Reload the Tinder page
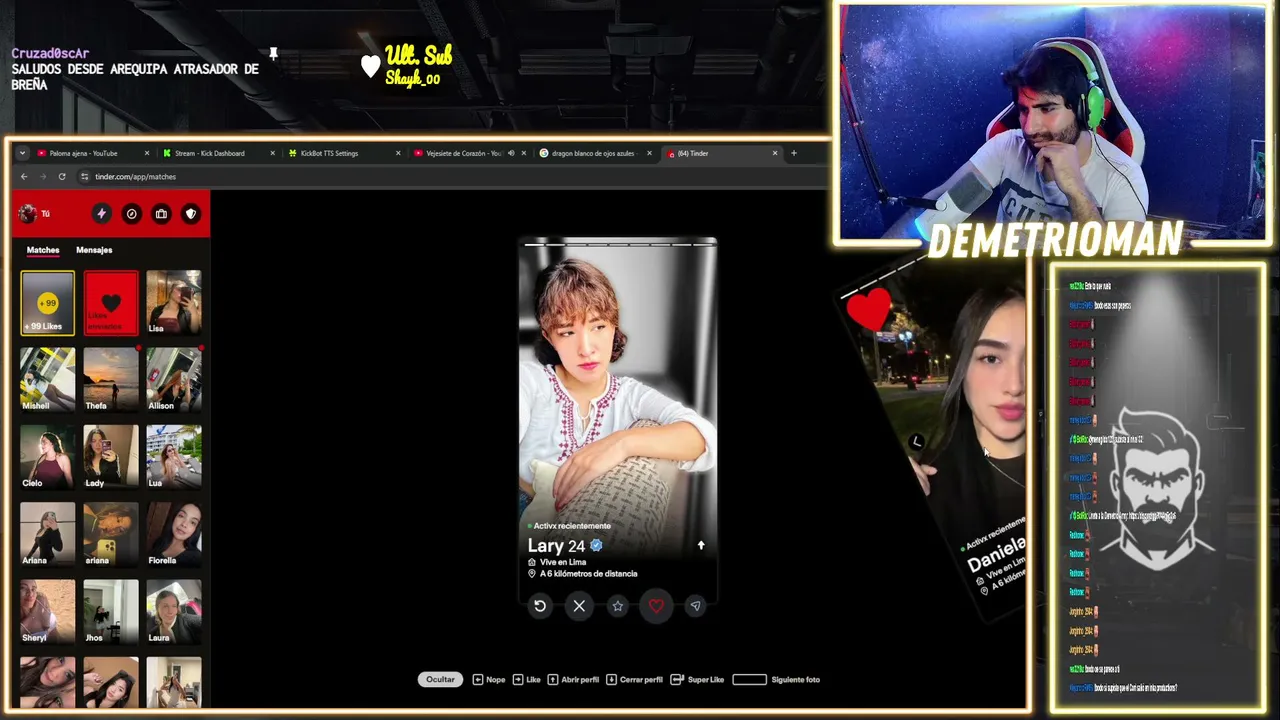This screenshot has height=720, width=1280. (x=62, y=177)
